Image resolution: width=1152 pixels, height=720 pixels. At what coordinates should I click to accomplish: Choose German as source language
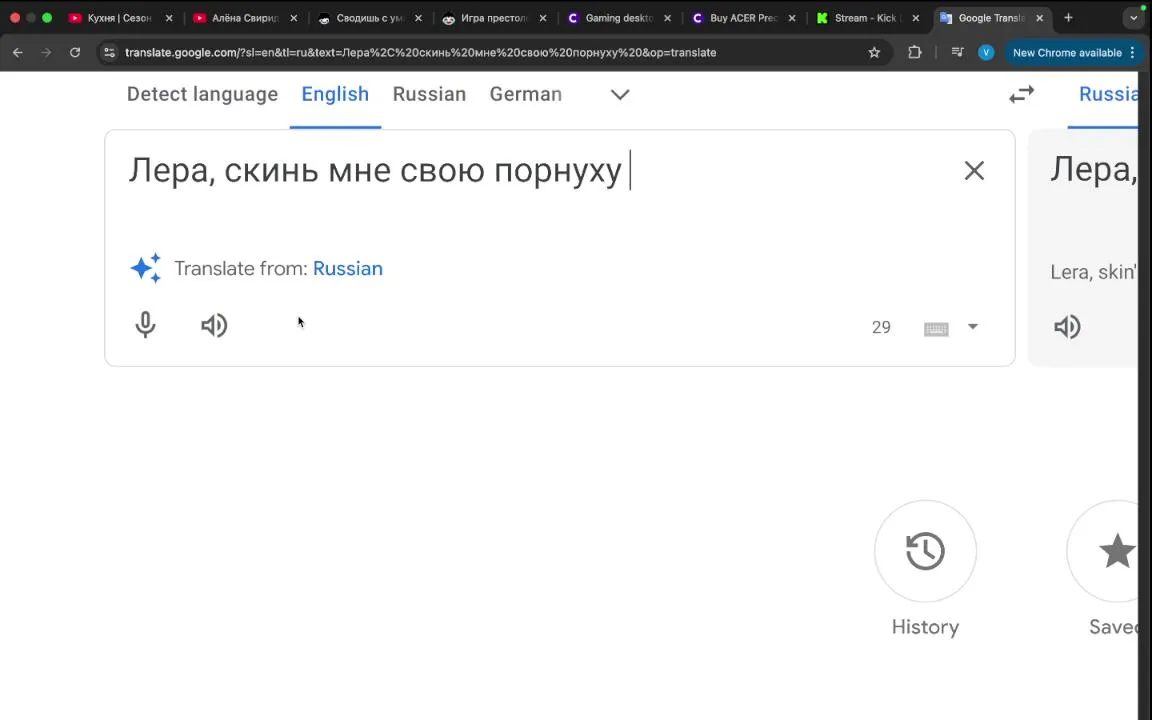pos(525,95)
